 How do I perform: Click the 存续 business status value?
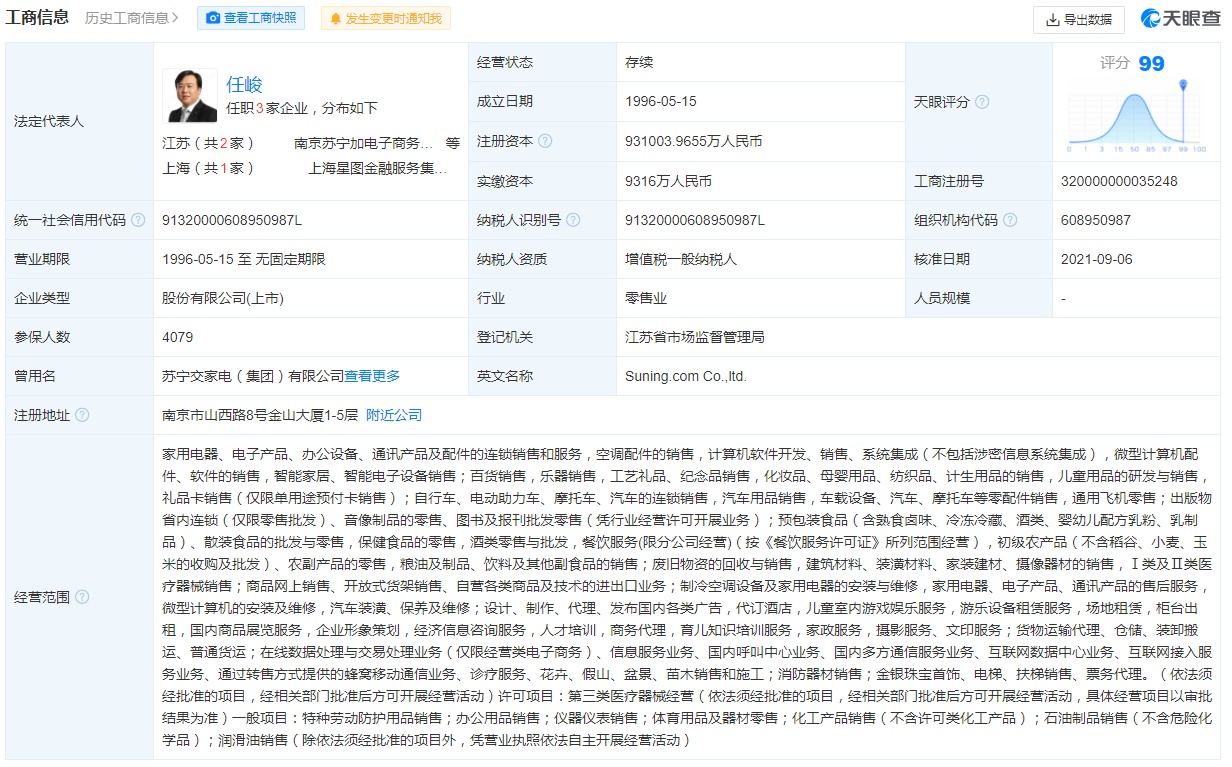click(x=639, y=62)
